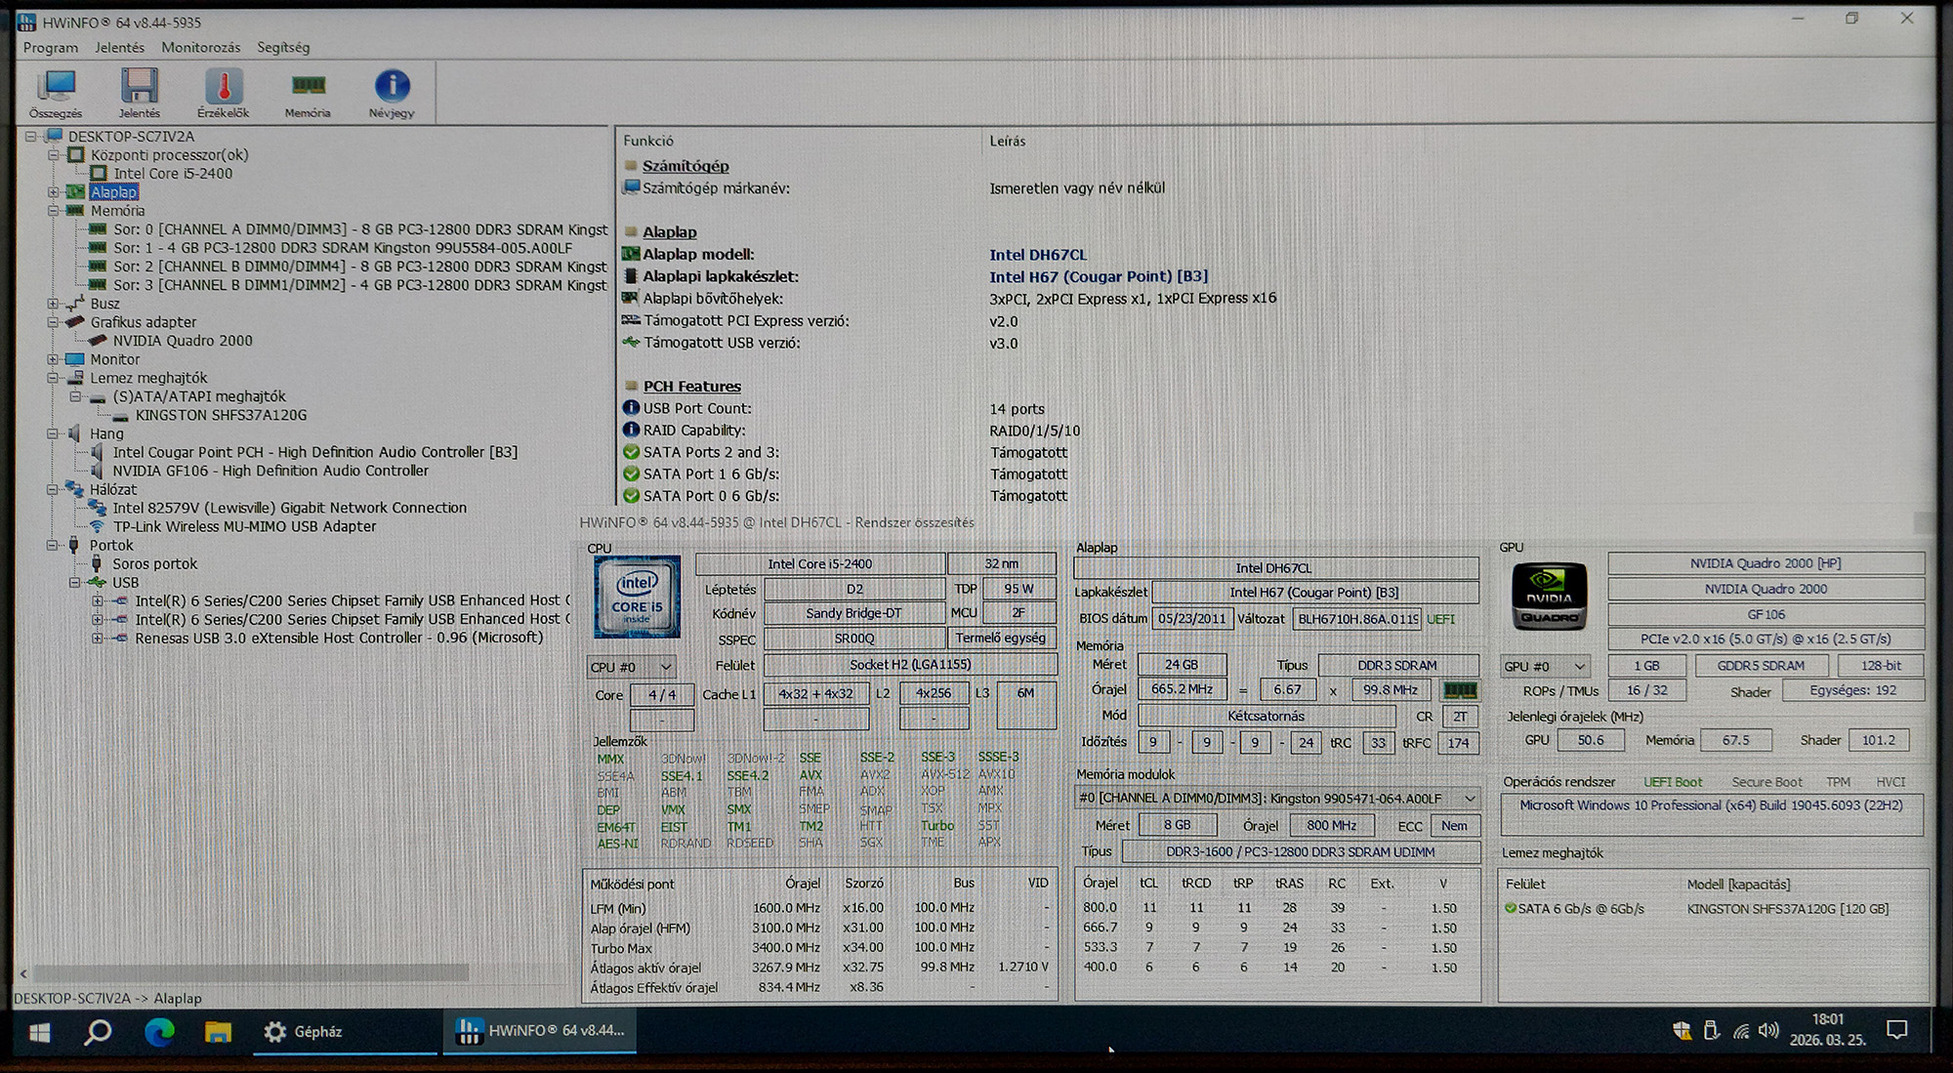Select Intel Core i5-2400 in tree

(172, 174)
